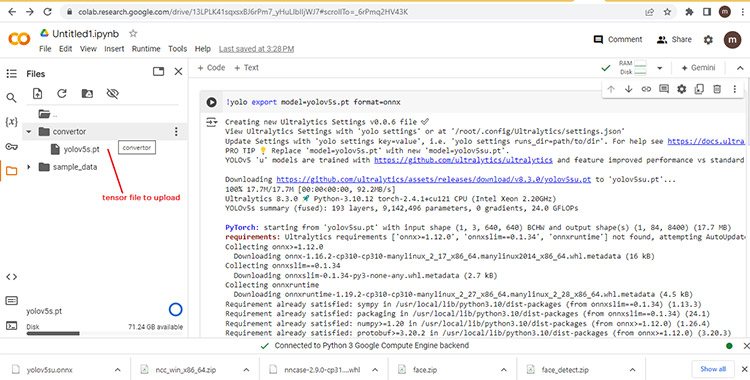Open ncc_win_x86_64.zip download options arrow
The image size is (750, 380).
[x=246, y=370]
